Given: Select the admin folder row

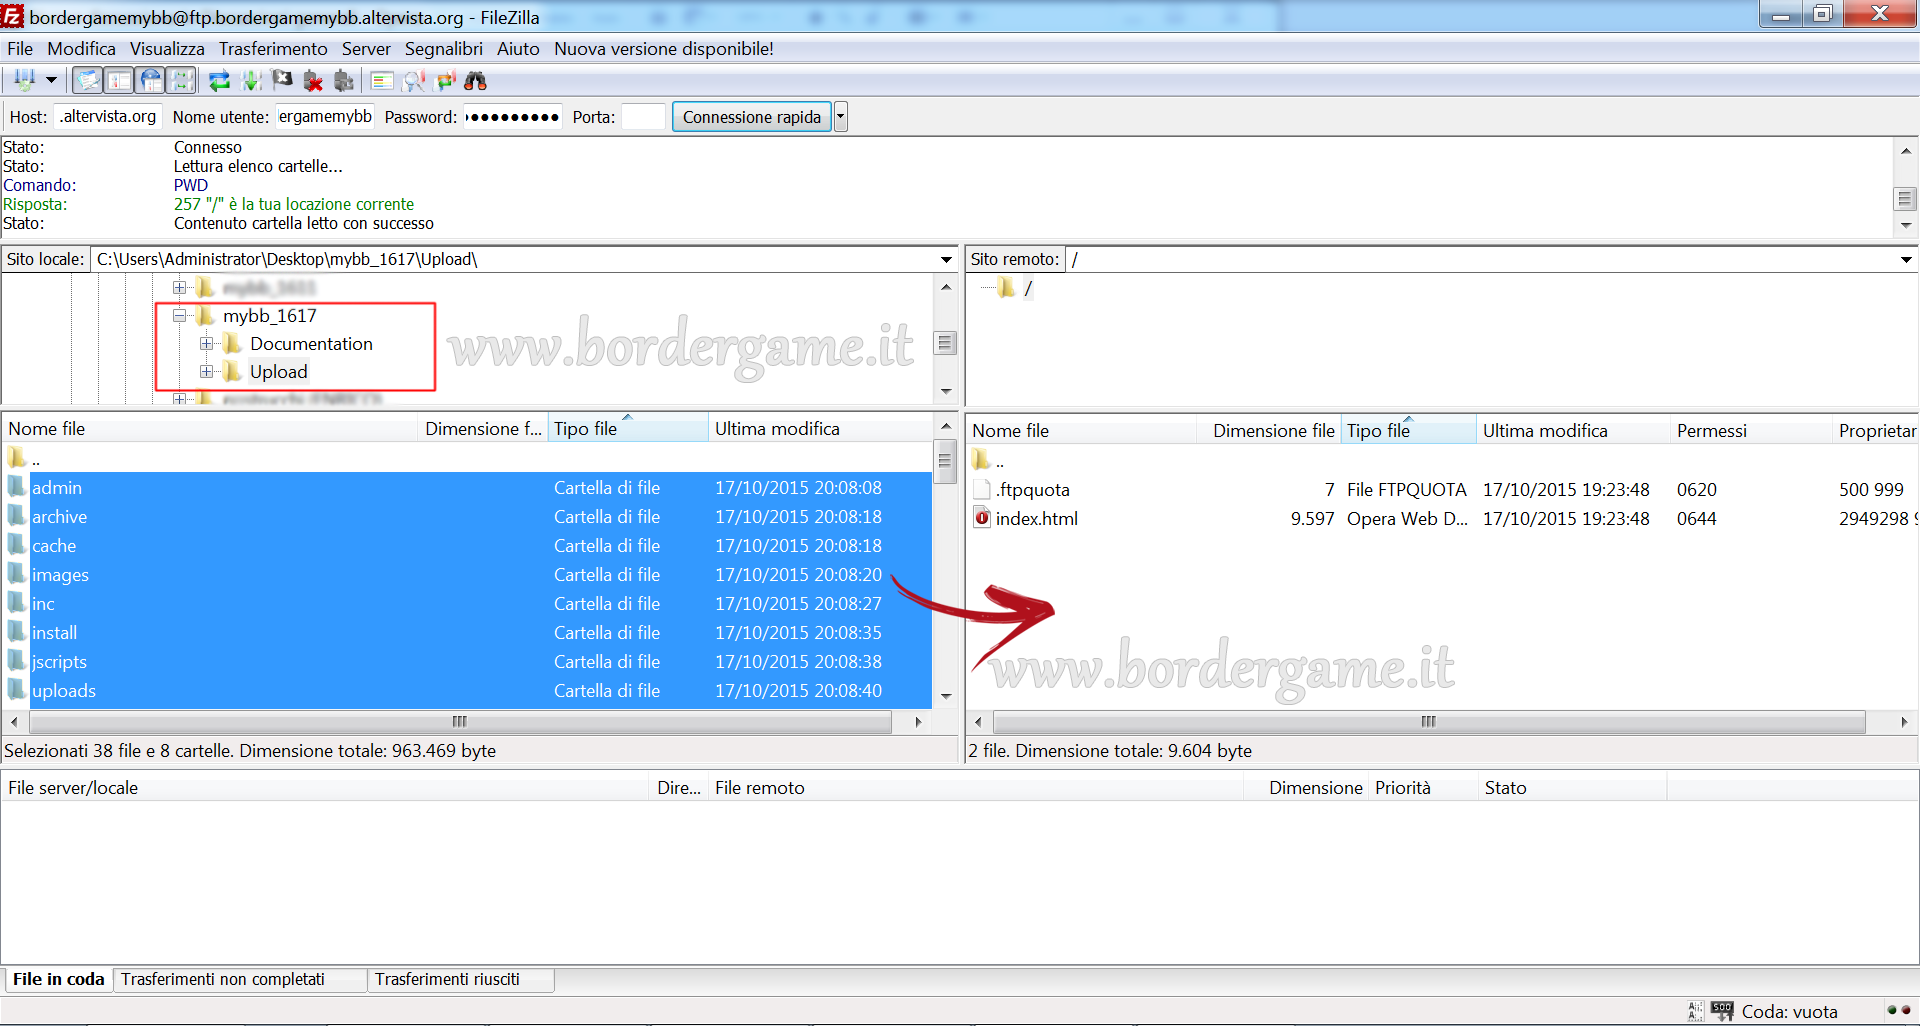Looking at the screenshot, I should tap(468, 488).
